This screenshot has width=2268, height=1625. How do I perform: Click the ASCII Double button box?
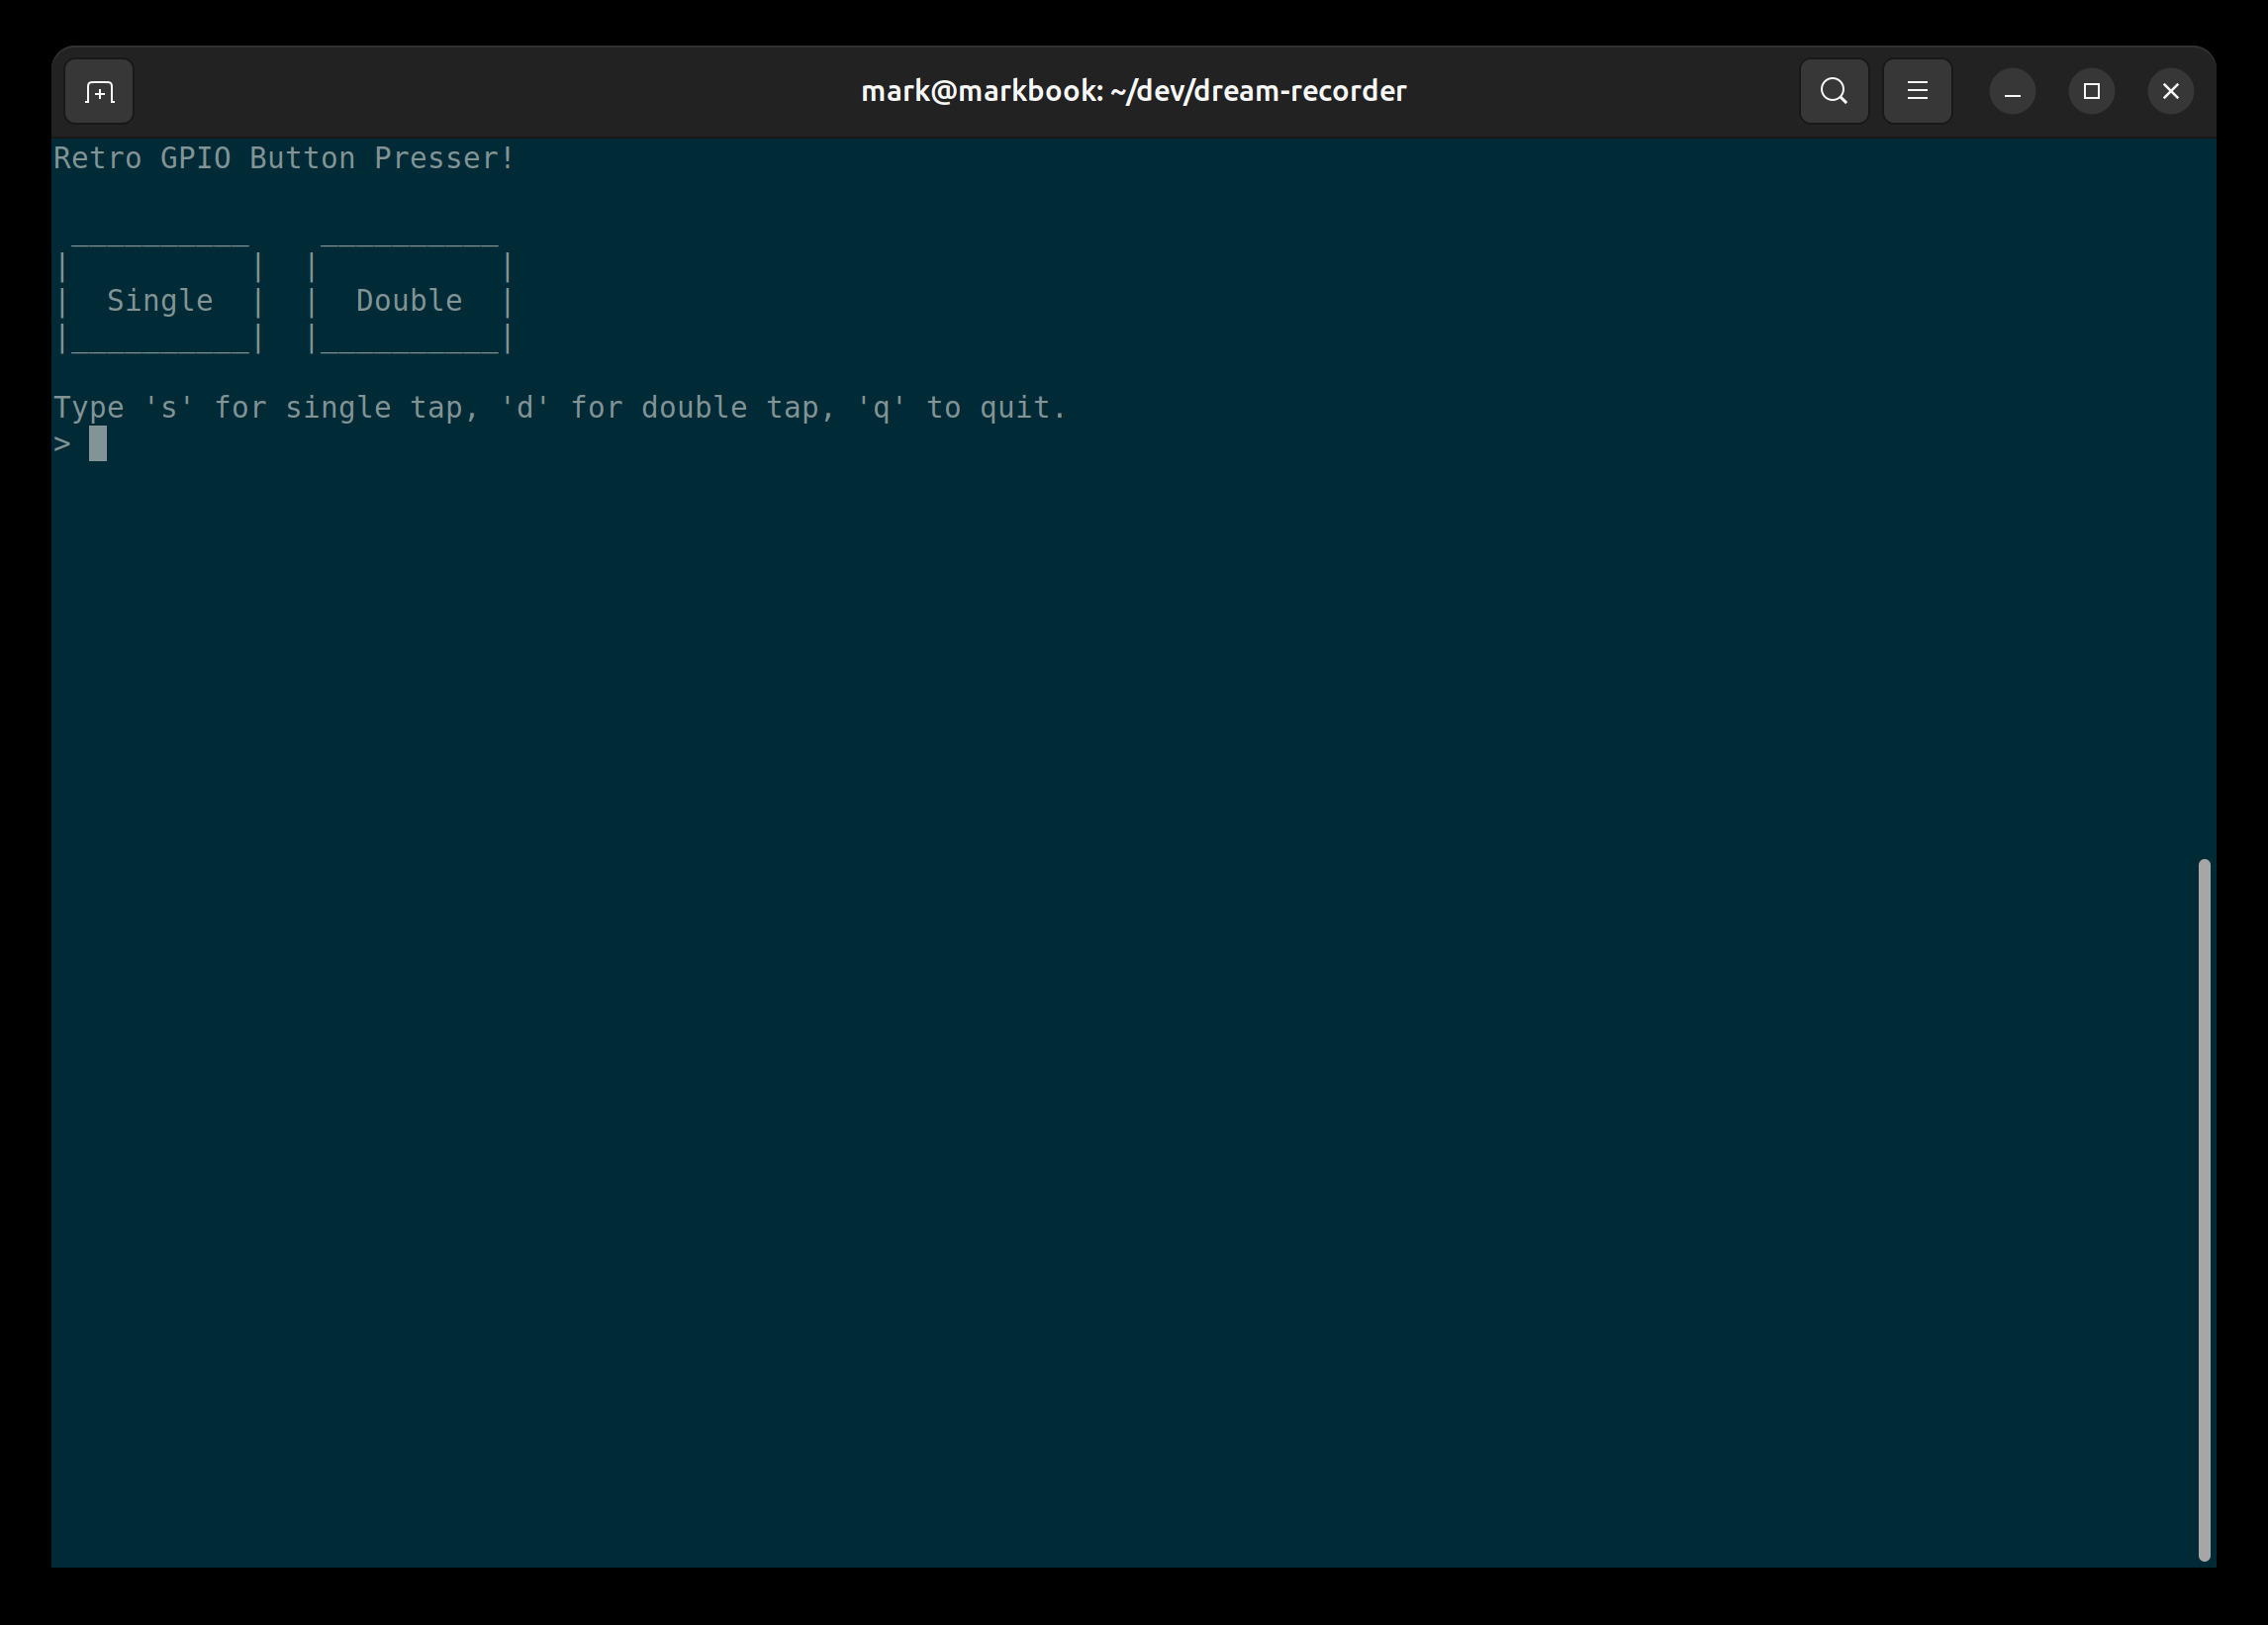pos(409,300)
